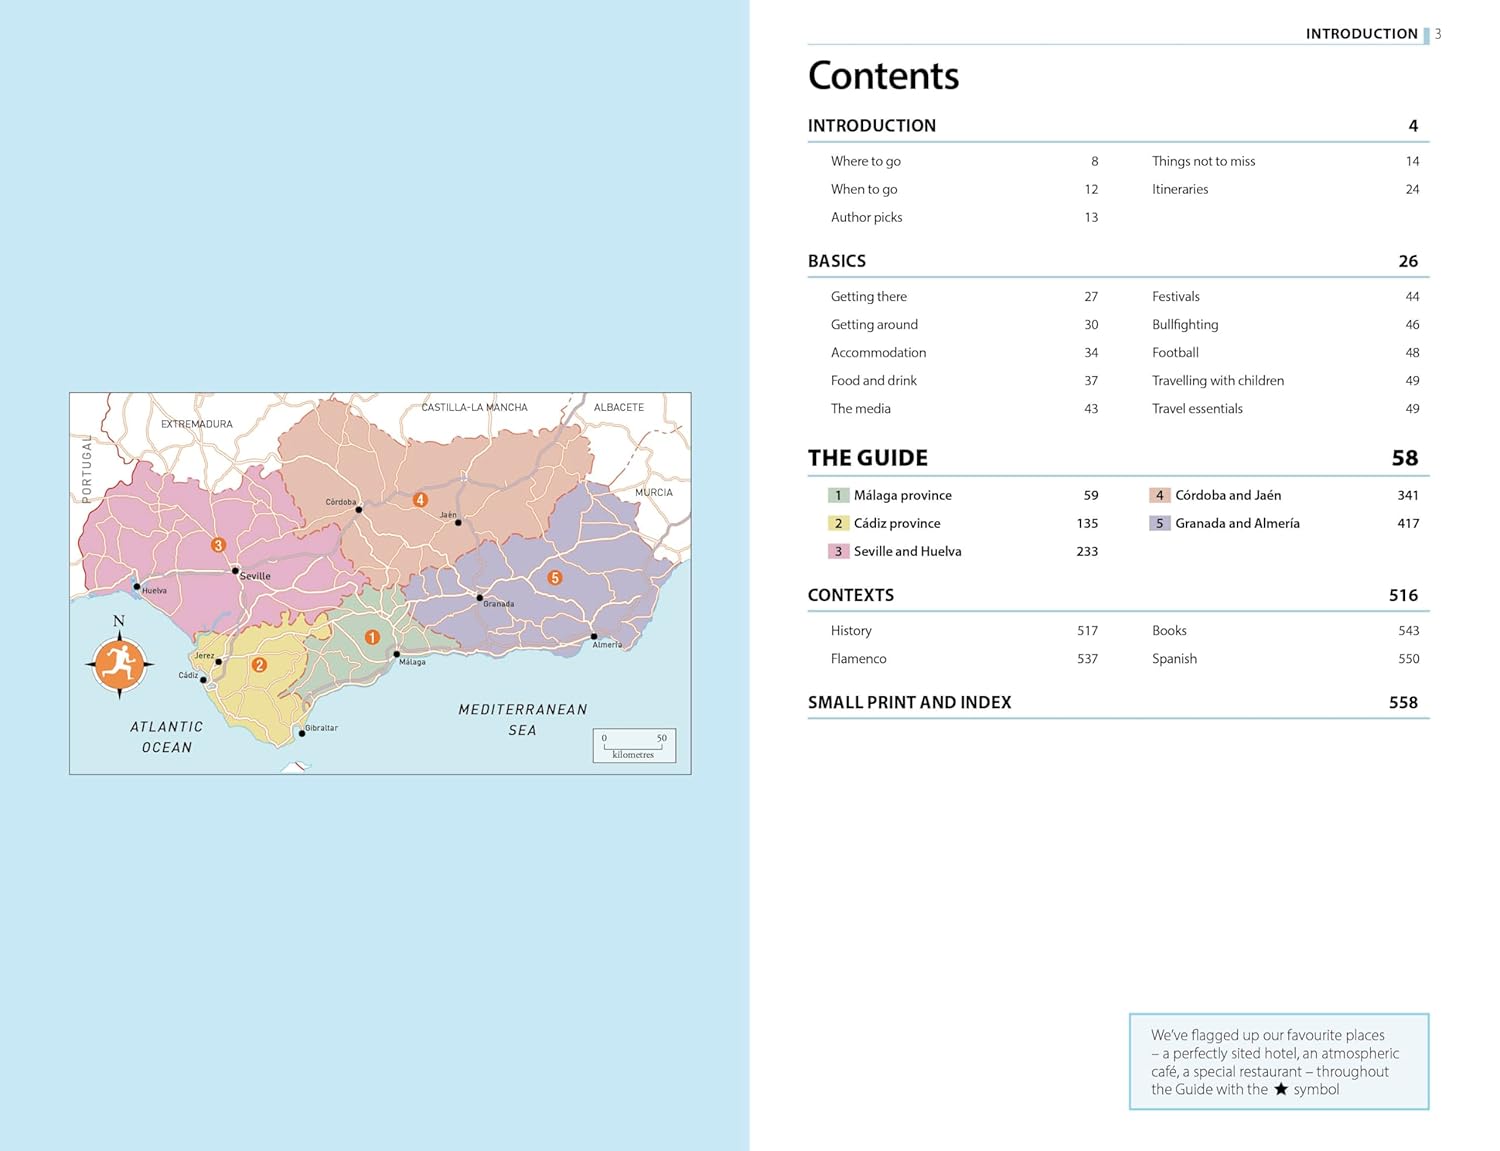The width and height of the screenshot is (1500, 1151).
Task: Go to the Córdoba and Jaén chapter
Action: pyautogui.click(x=1227, y=495)
